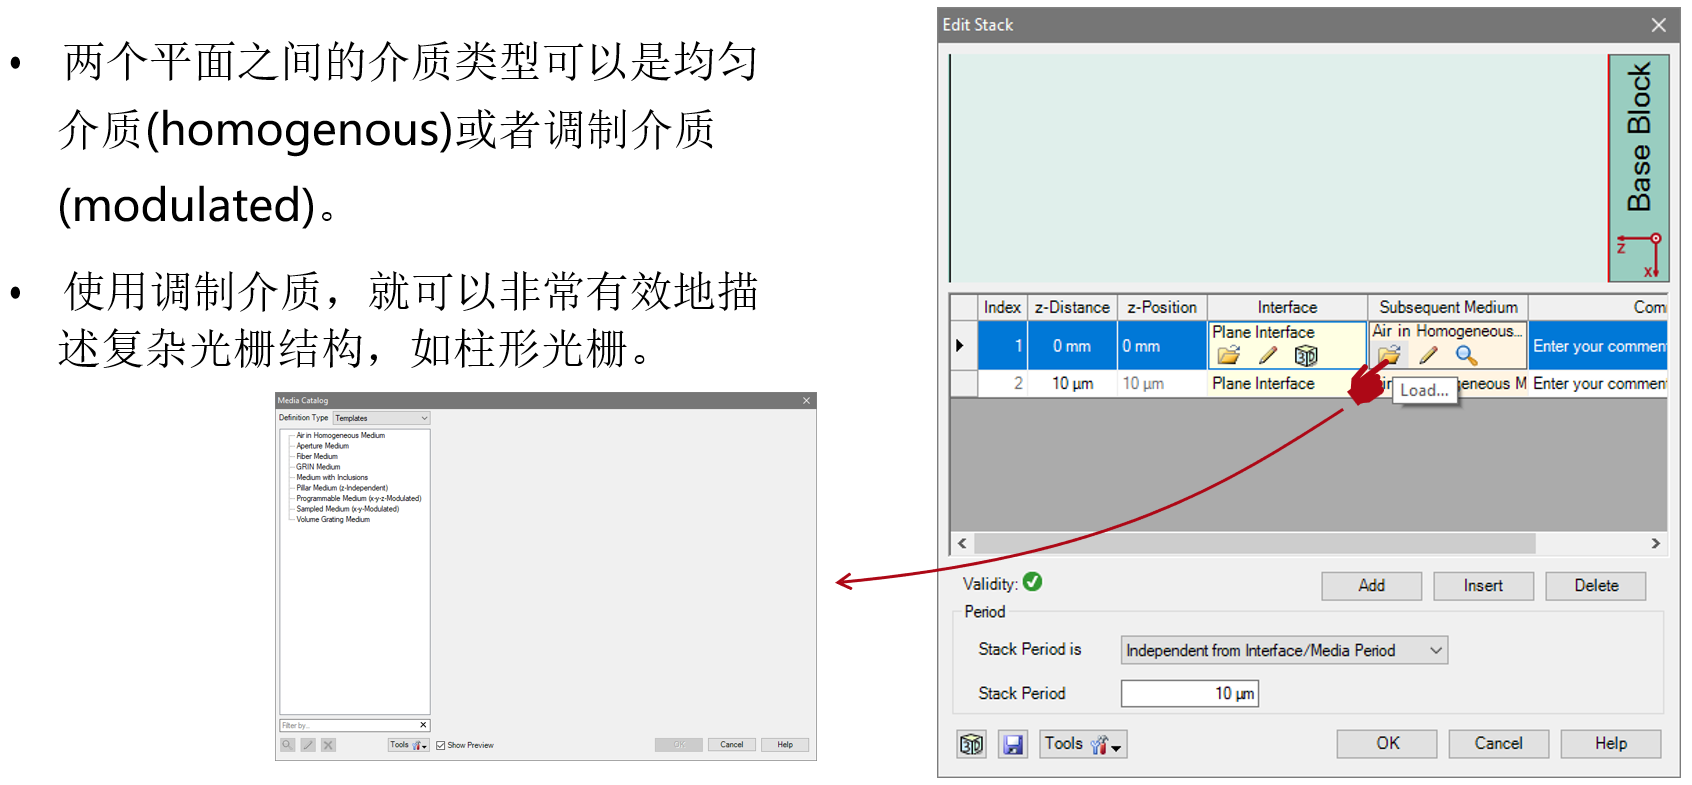Click the Index column header
The height and width of the screenshot is (785, 1692).
[x=1003, y=307]
